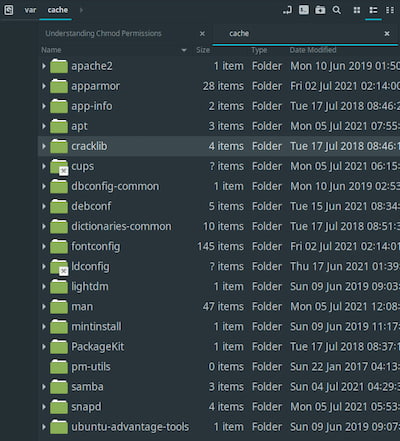The image size is (400, 441).
Task: Expand the mintinstall folder
Action: (x=44, y=326)
